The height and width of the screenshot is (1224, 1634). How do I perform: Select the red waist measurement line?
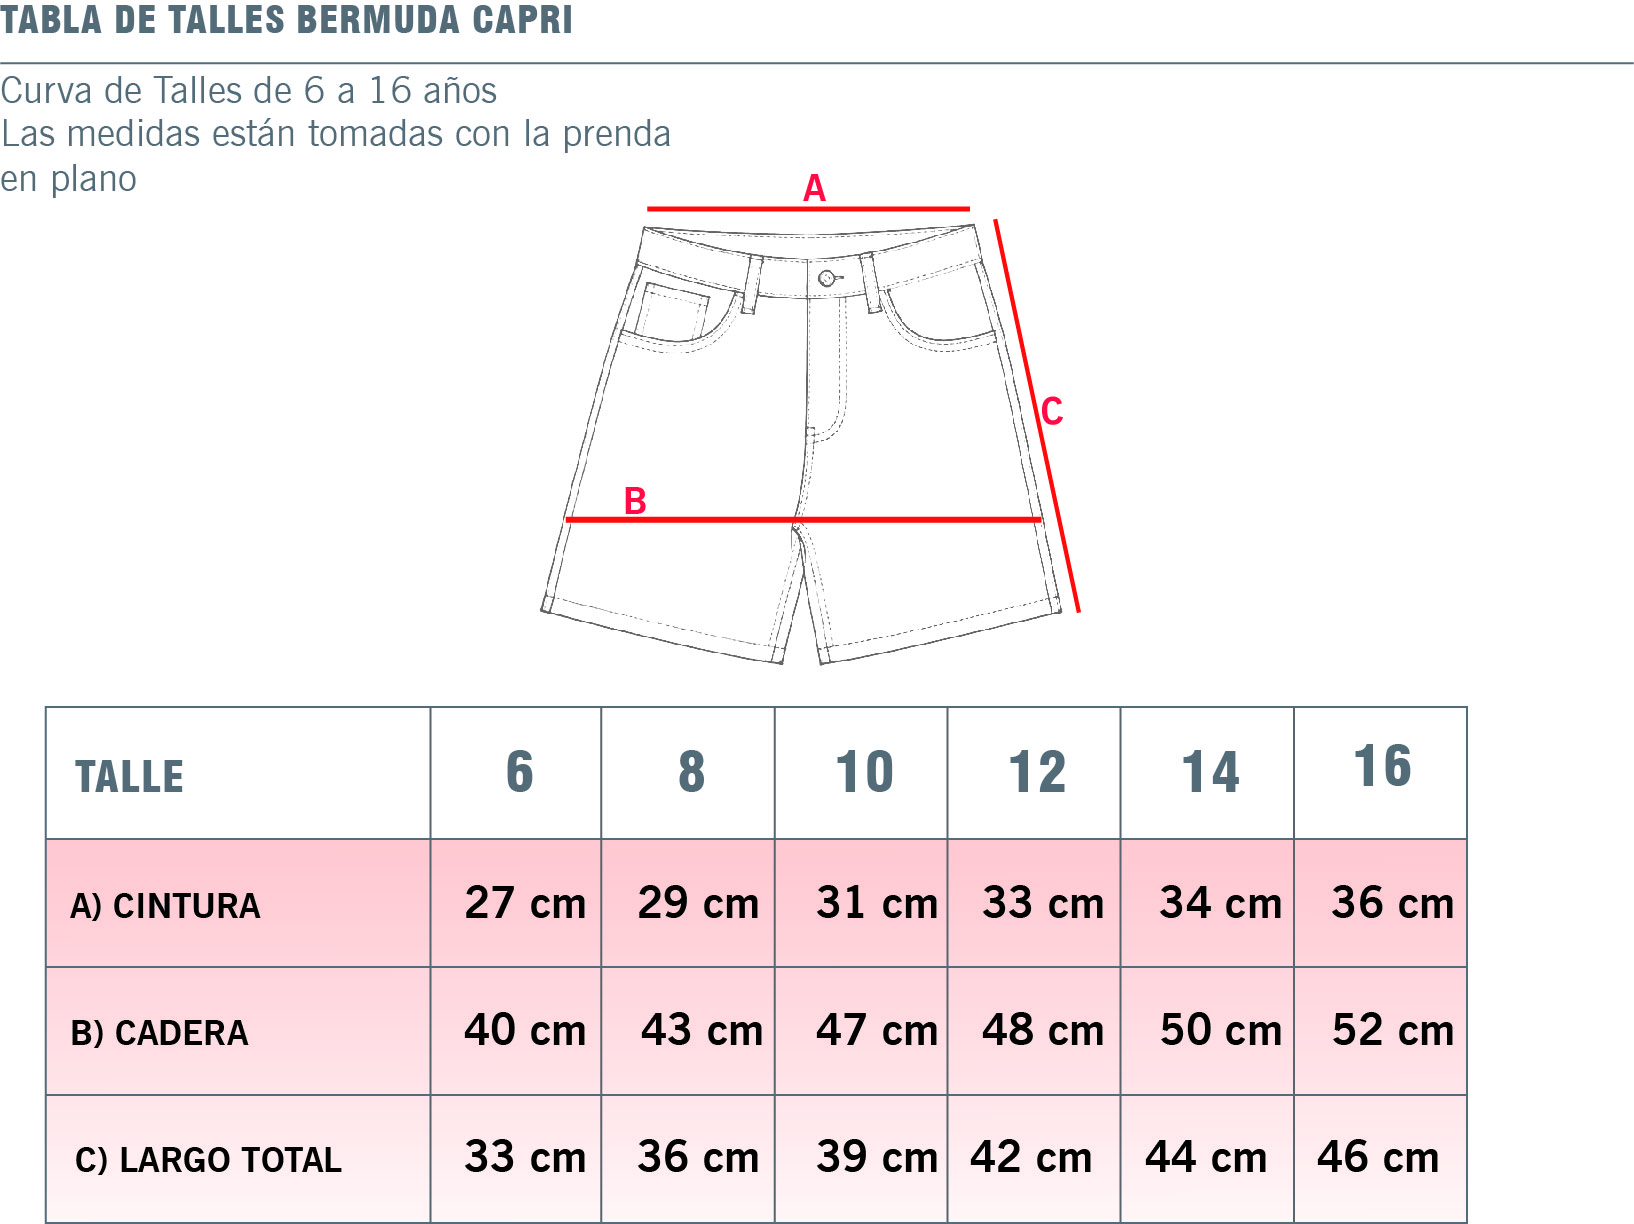click(x=808, y=209)
